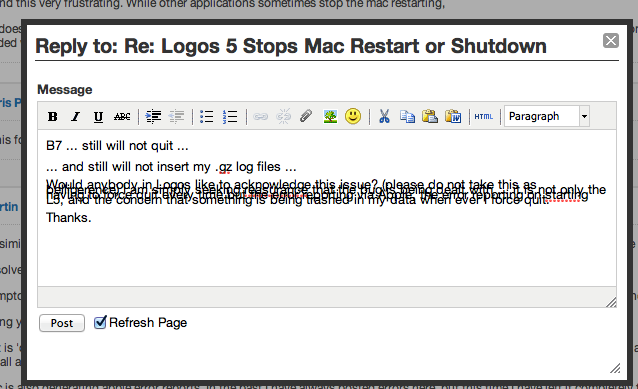This screenshot has width=638, height=389.
Task: Attach a file with the paperclip icon
Action: point(306,116)
